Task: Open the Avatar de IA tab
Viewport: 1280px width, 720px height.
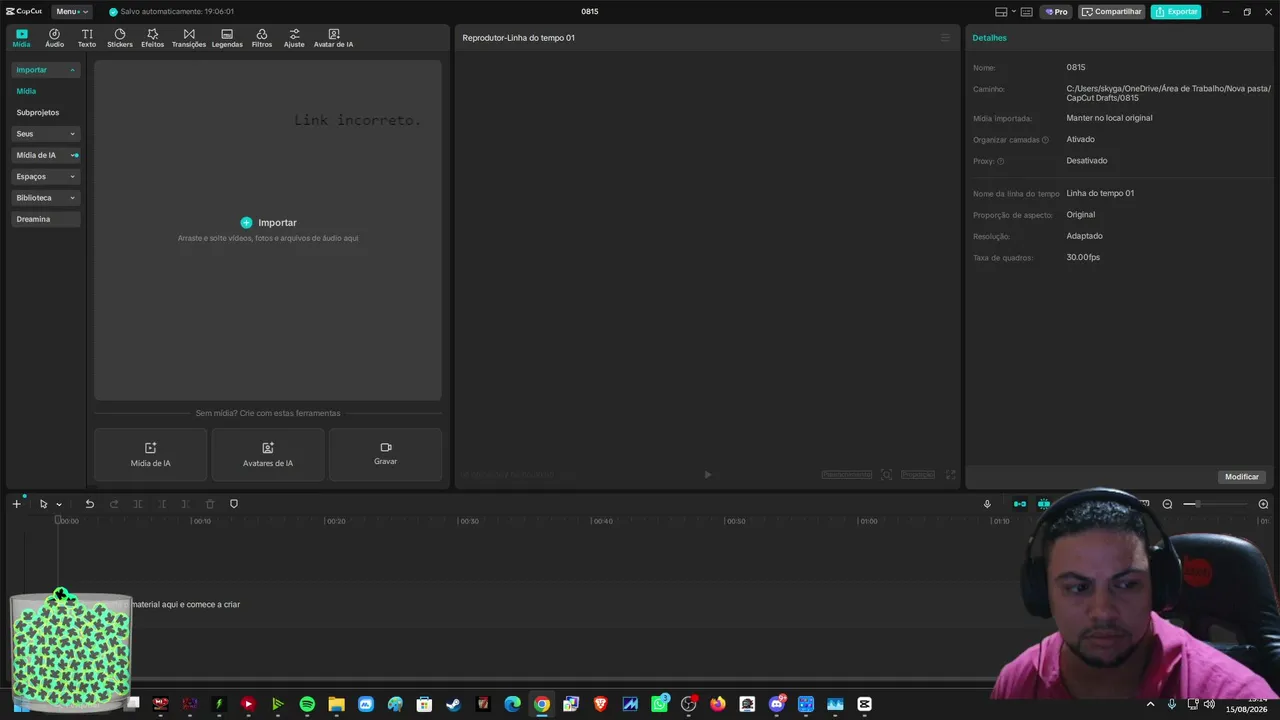Action: 333,38
